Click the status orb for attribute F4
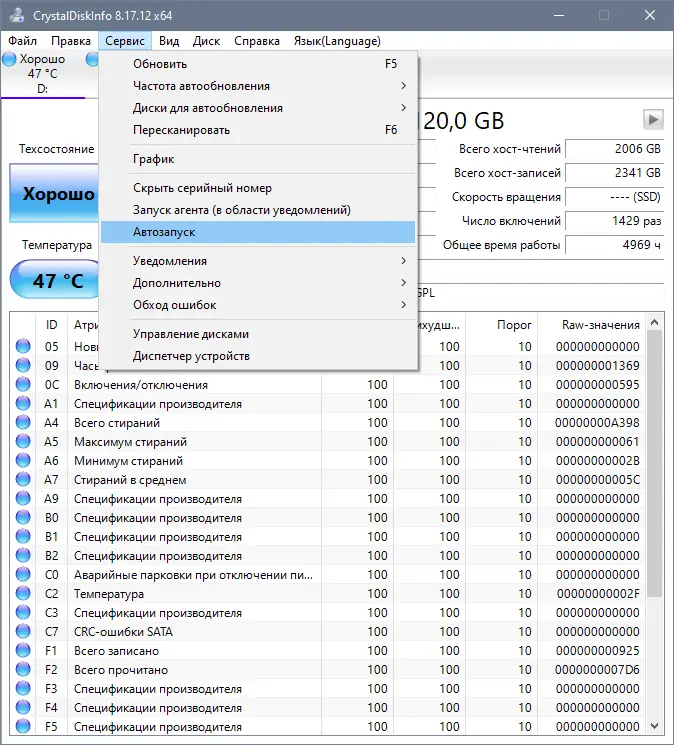The height and width of the screenshot is (745, 674). (23, 707)
